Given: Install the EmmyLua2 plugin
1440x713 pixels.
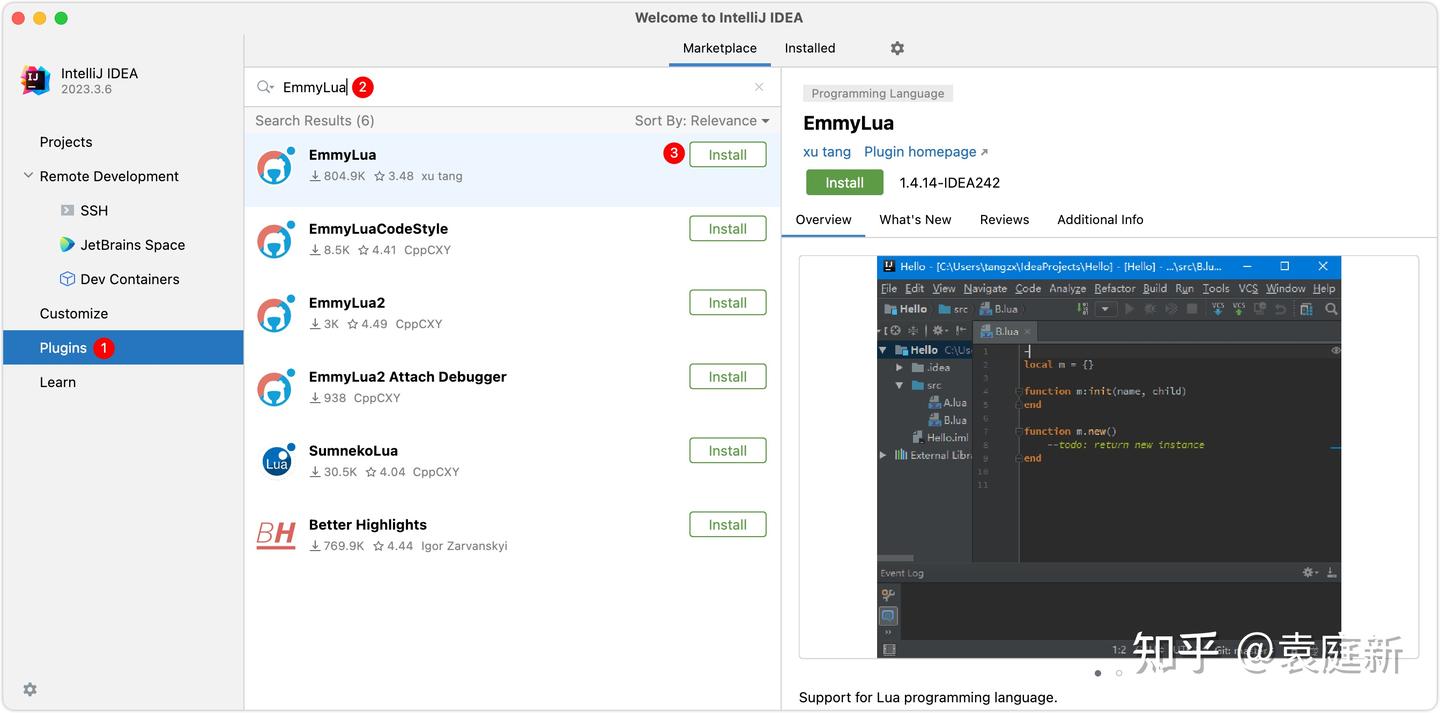Looking at the screenshot, I should click(x=728, y=303).
